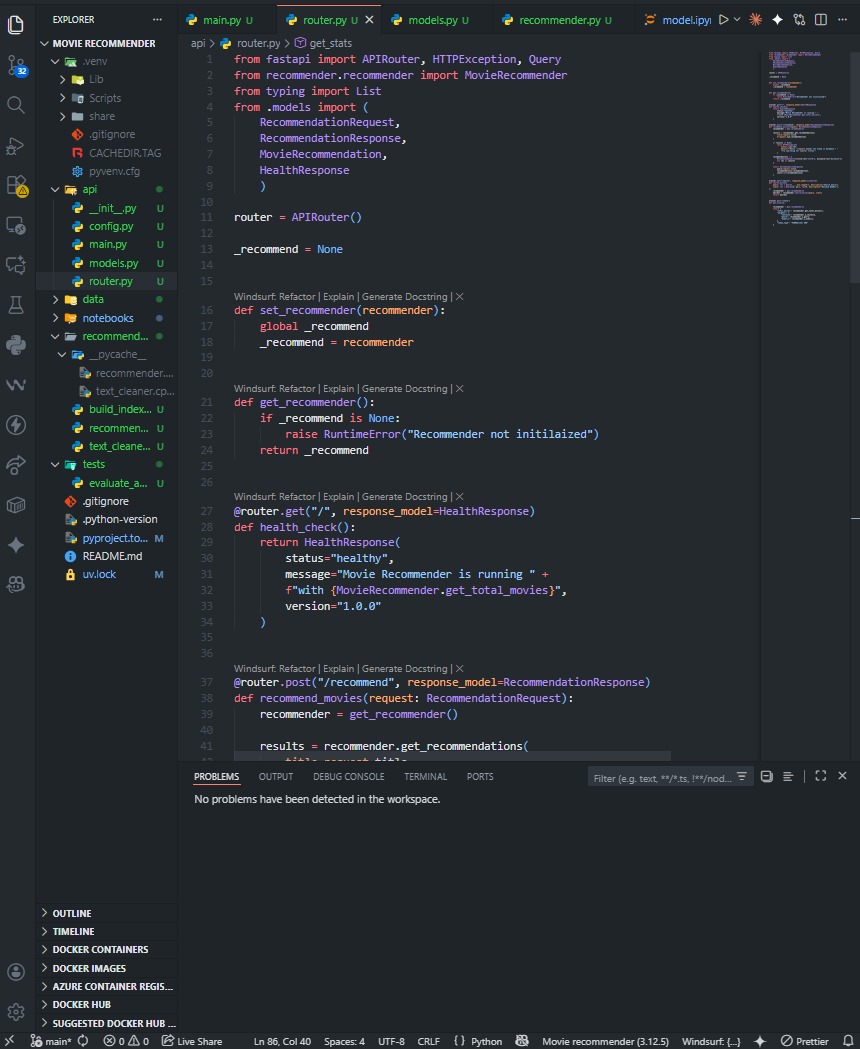Open the TERMINAL panel tab

425,776
